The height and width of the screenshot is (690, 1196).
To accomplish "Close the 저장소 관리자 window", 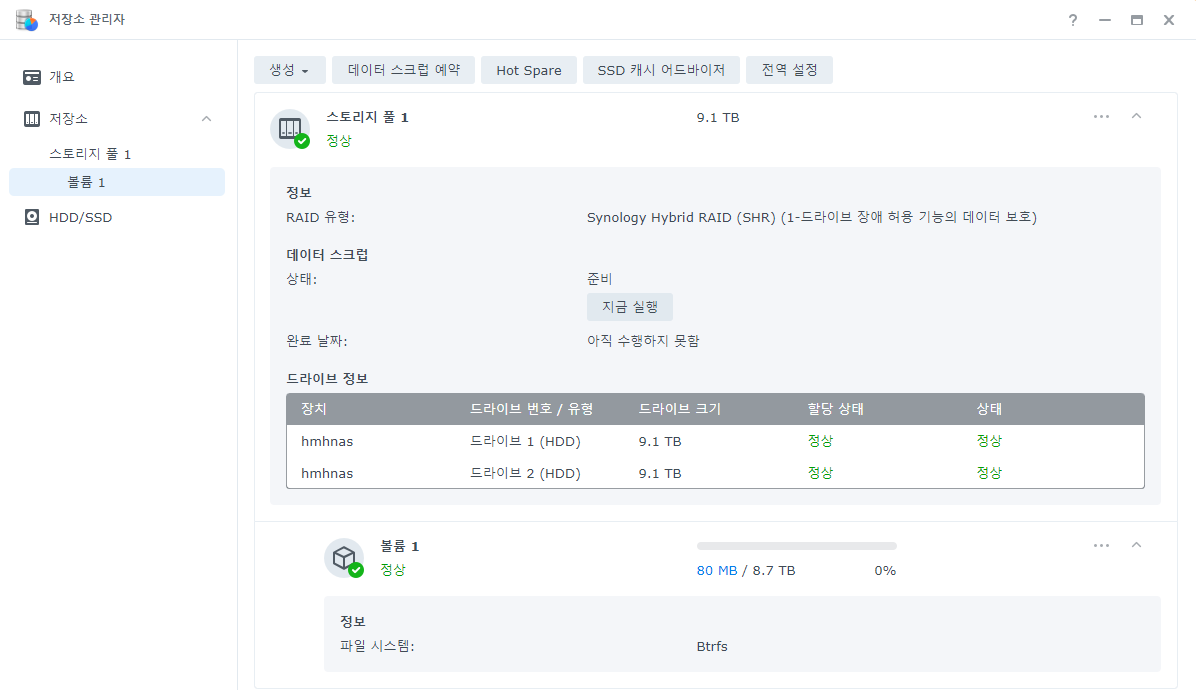I will pyautogui.click(x=1169, y=20).
